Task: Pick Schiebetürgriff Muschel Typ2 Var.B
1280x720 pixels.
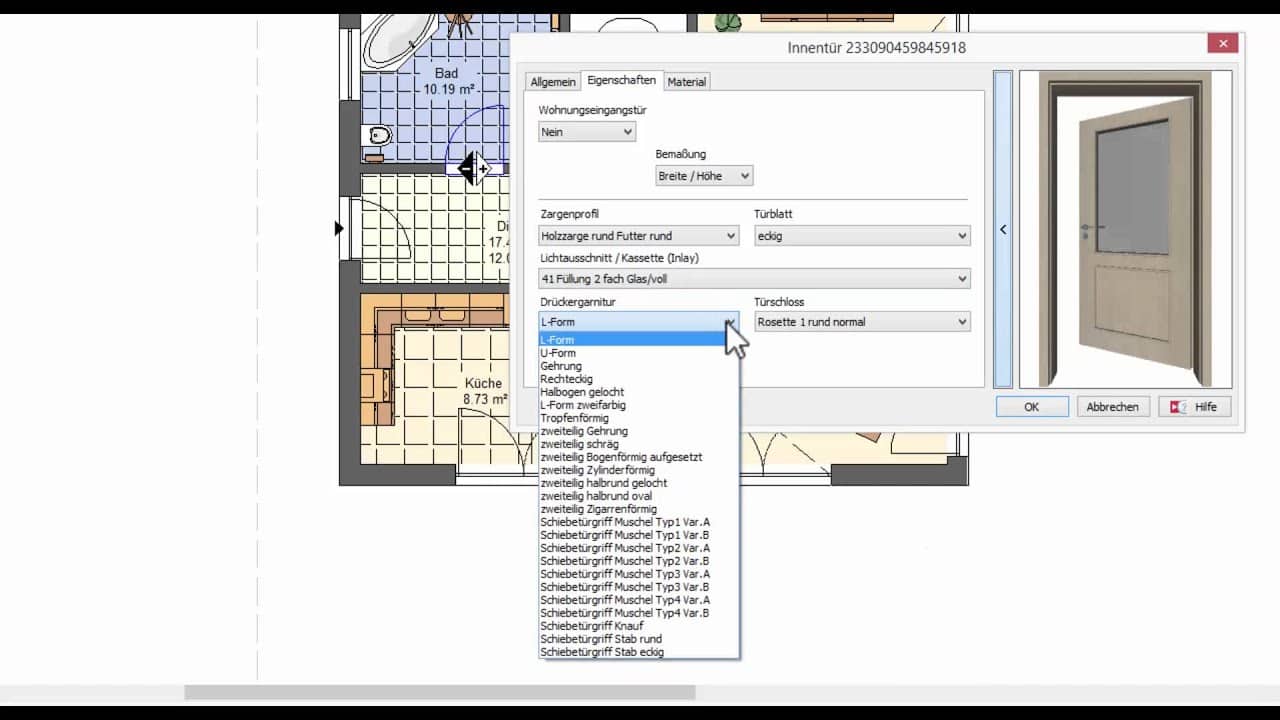Action: coord(638,561)
